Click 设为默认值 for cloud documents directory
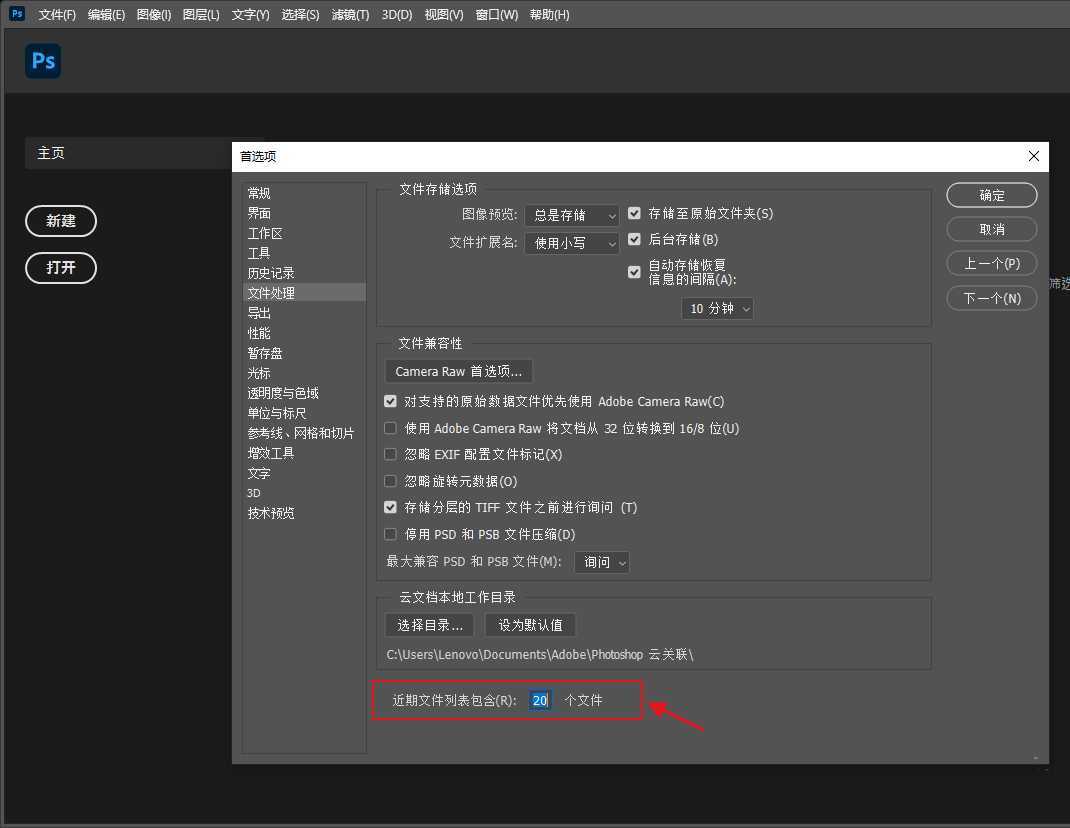 click(x=529, y=624)
